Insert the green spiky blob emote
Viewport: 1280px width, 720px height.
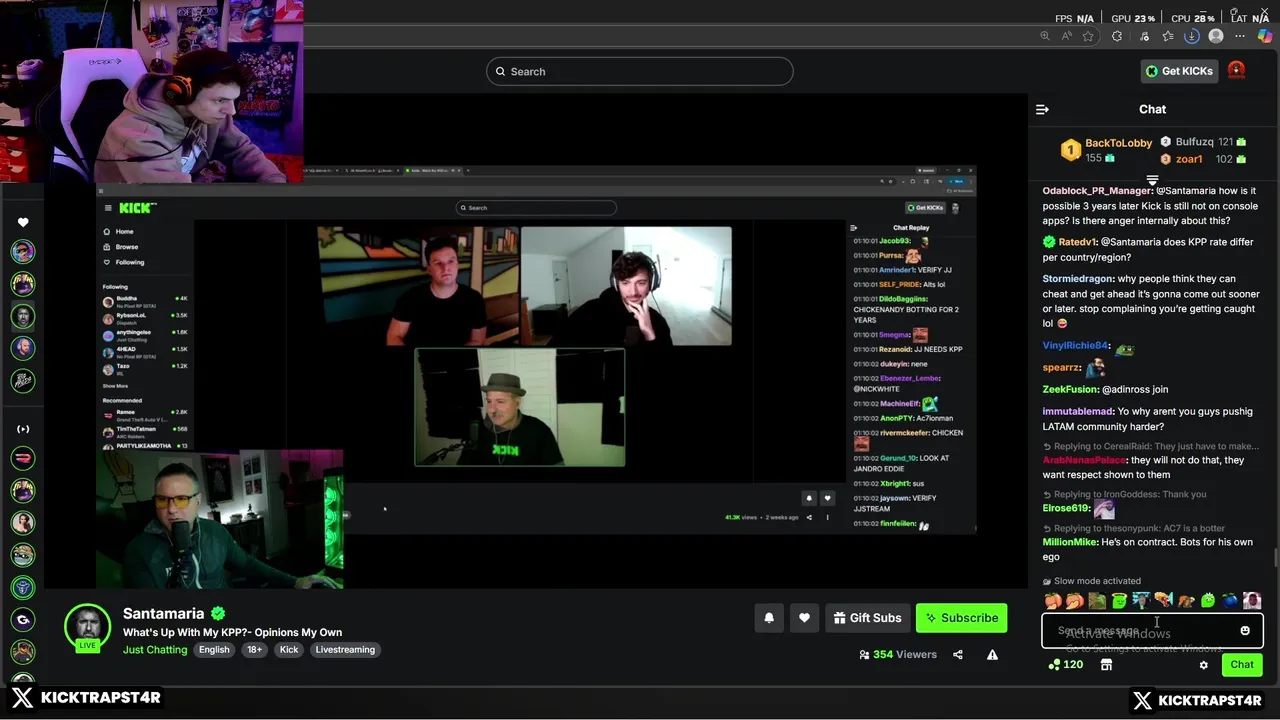1208,601
